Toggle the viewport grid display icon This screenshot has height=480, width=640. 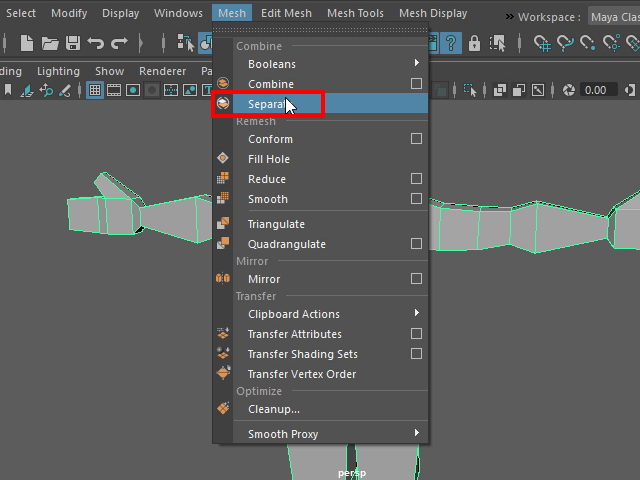(x=95, y=90)
